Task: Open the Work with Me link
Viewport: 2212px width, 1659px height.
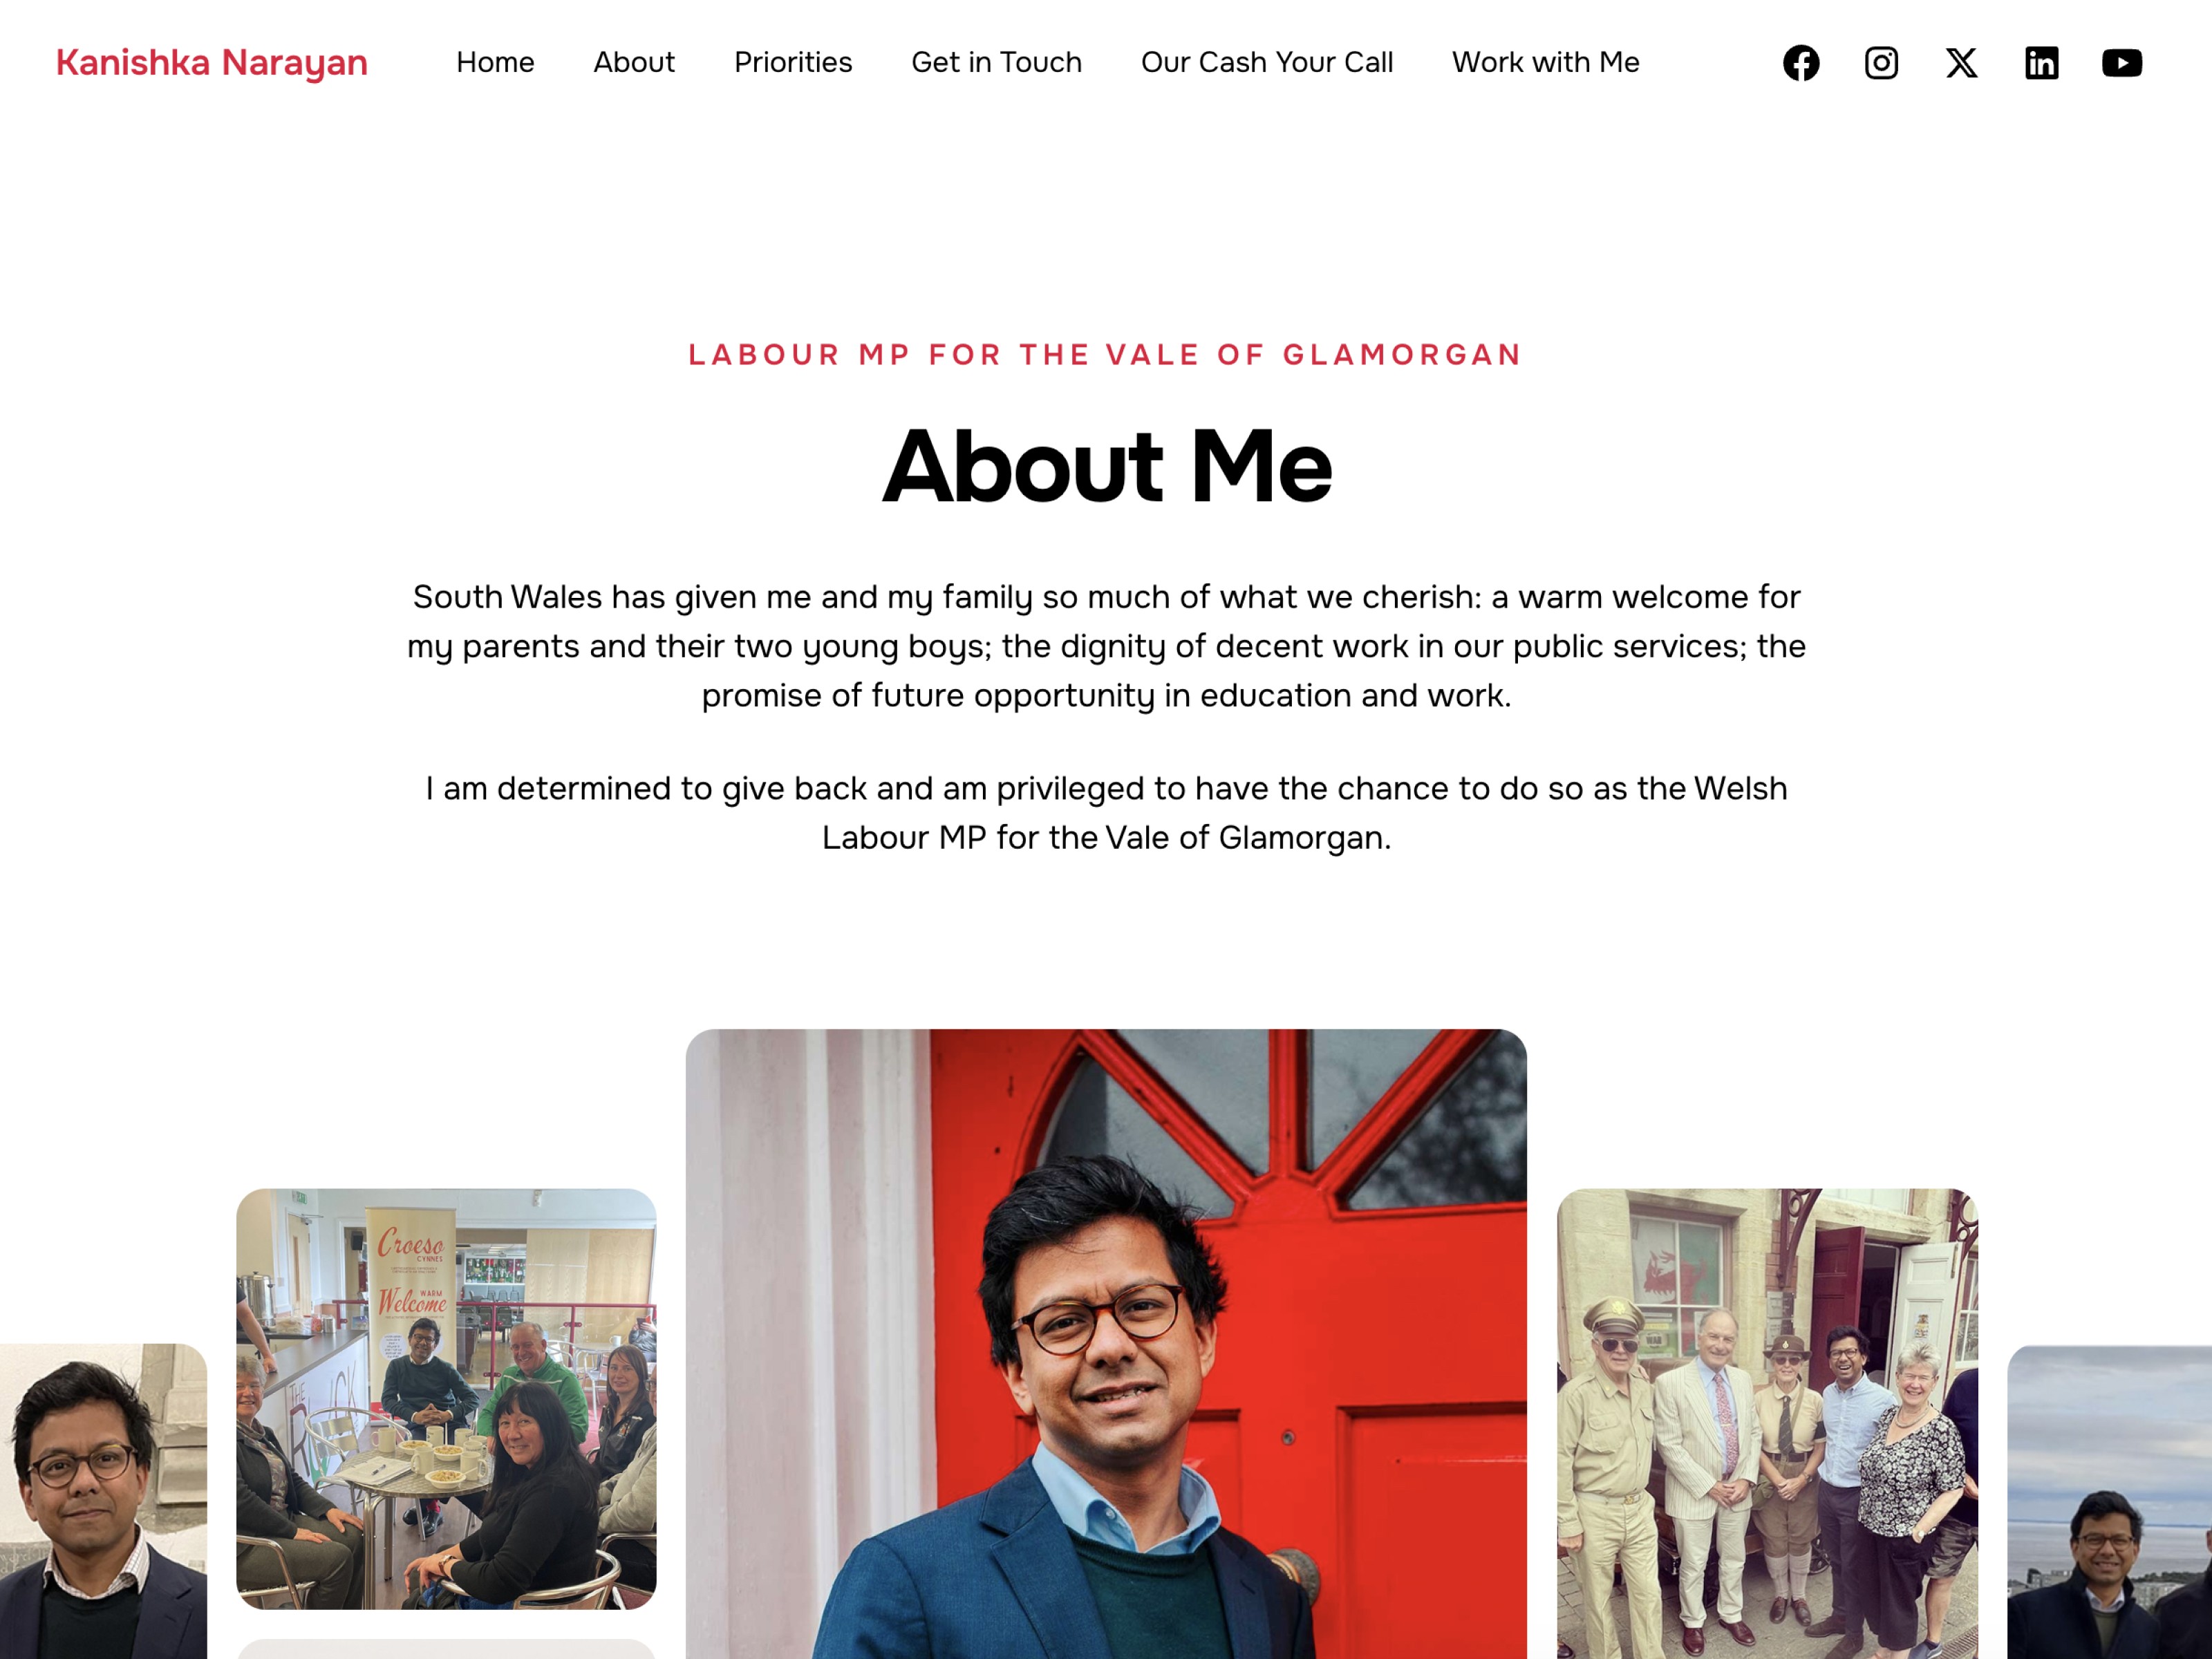Action: pos(1545,62)
